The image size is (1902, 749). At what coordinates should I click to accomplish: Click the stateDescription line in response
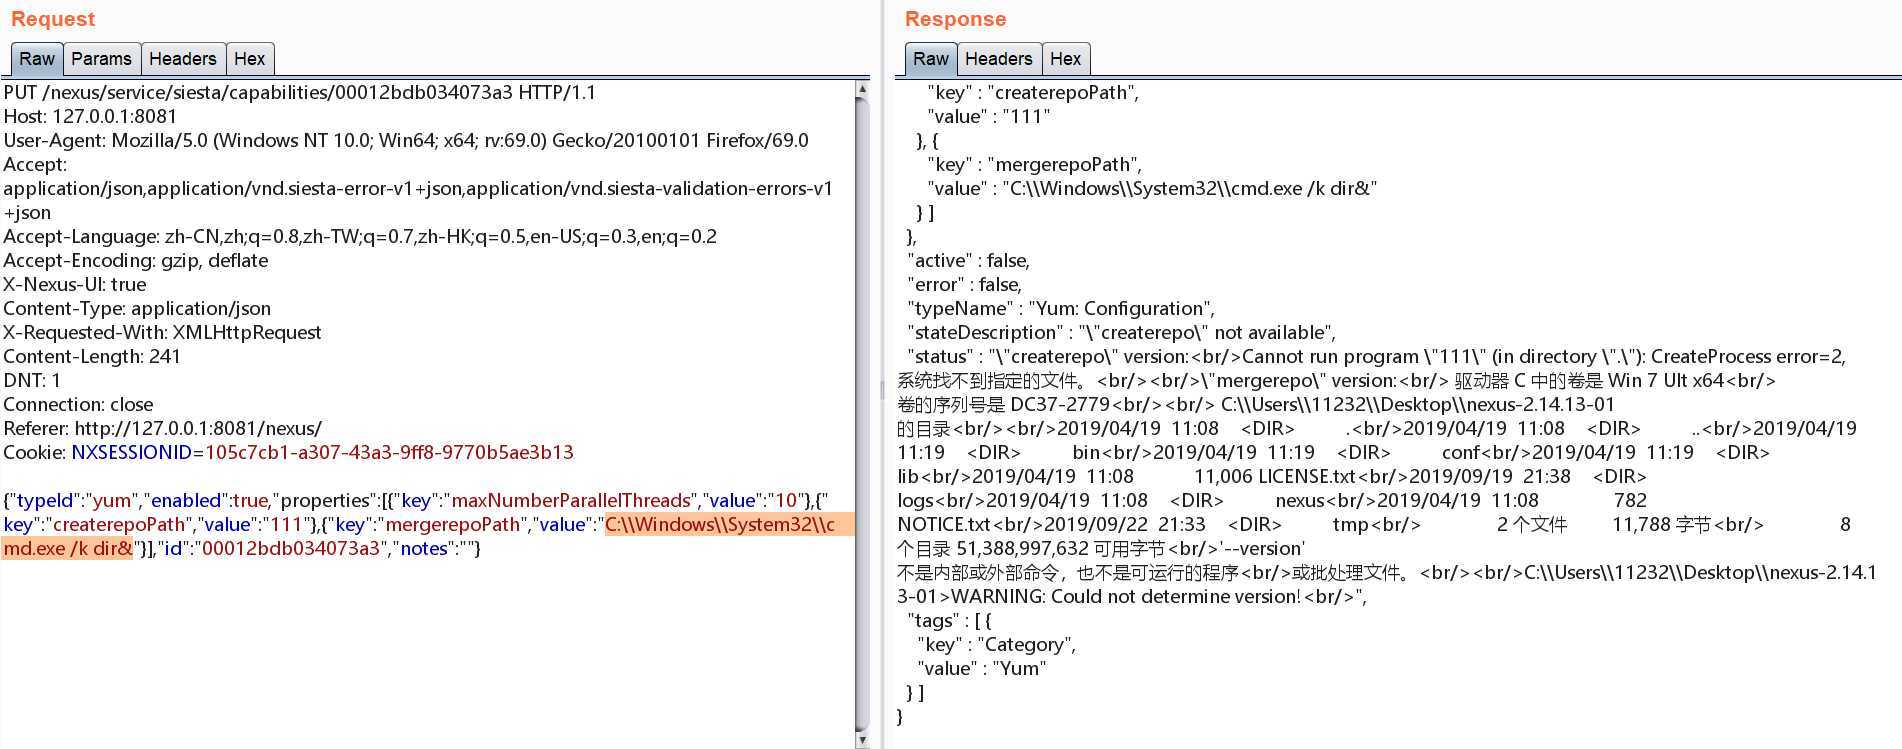click(x=1121, y=332)
